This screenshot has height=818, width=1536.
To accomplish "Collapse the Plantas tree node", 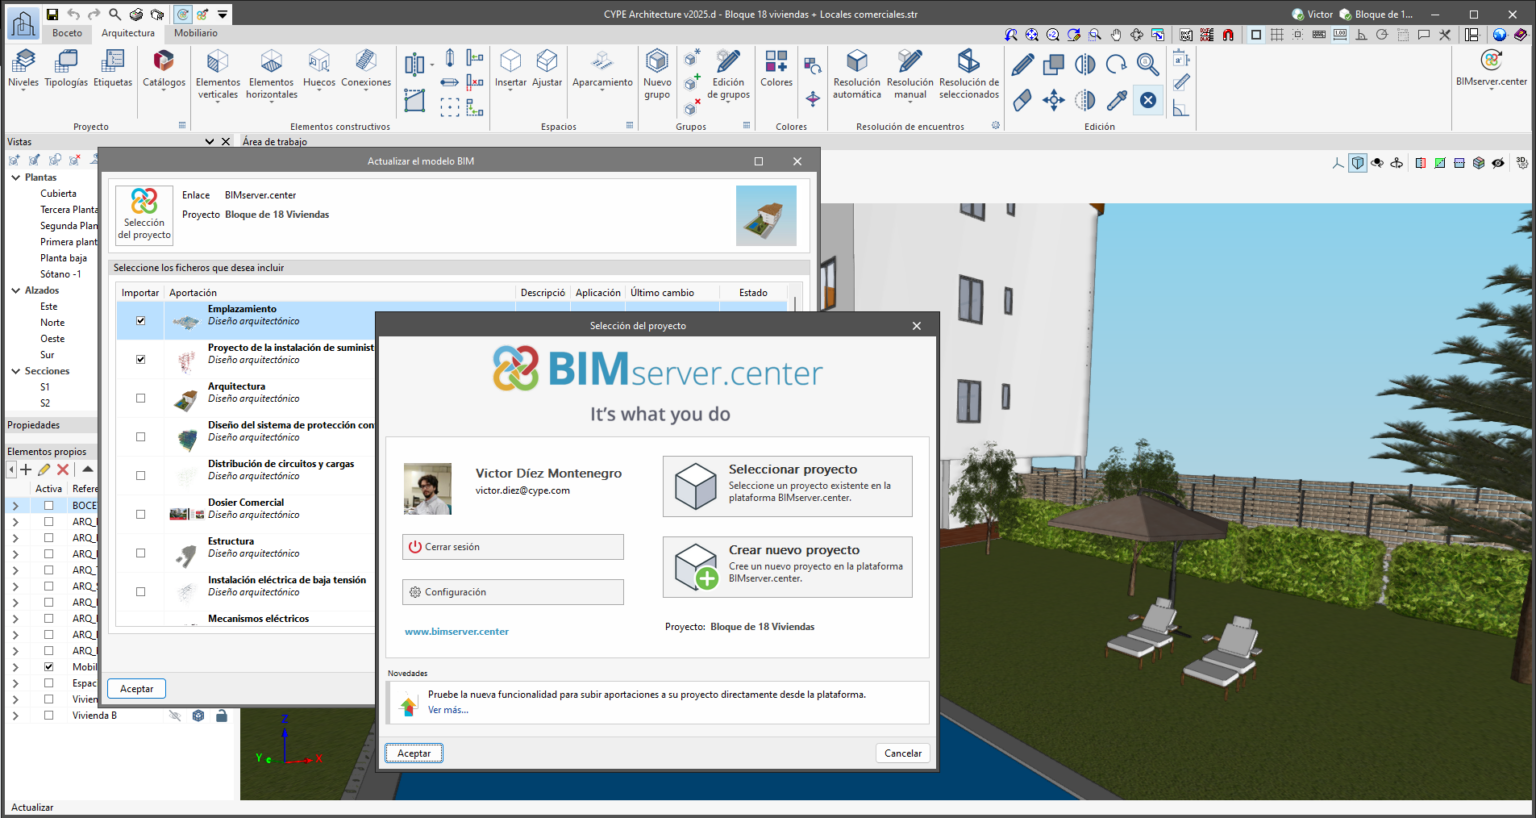I will pos(16,177).
